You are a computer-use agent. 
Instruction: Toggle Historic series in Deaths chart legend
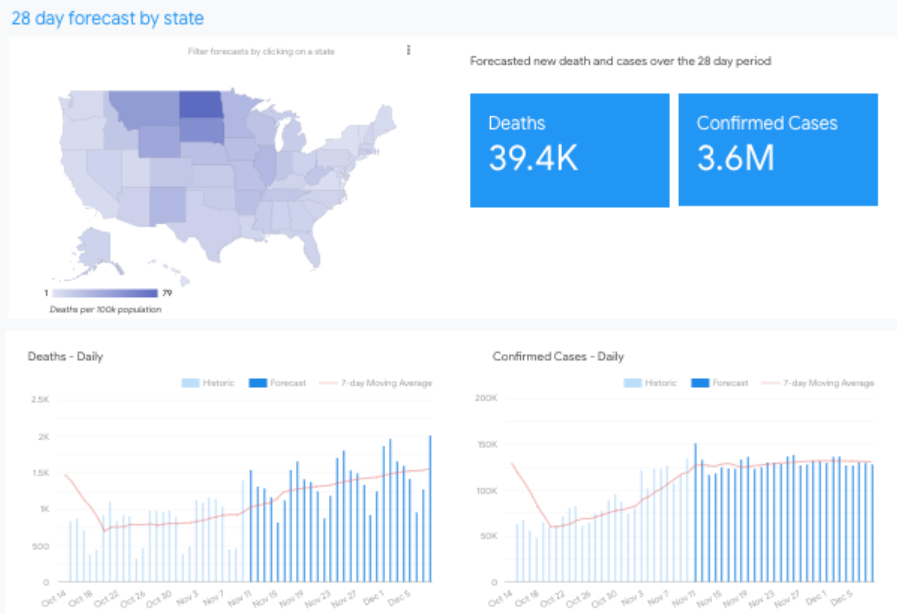208,383
